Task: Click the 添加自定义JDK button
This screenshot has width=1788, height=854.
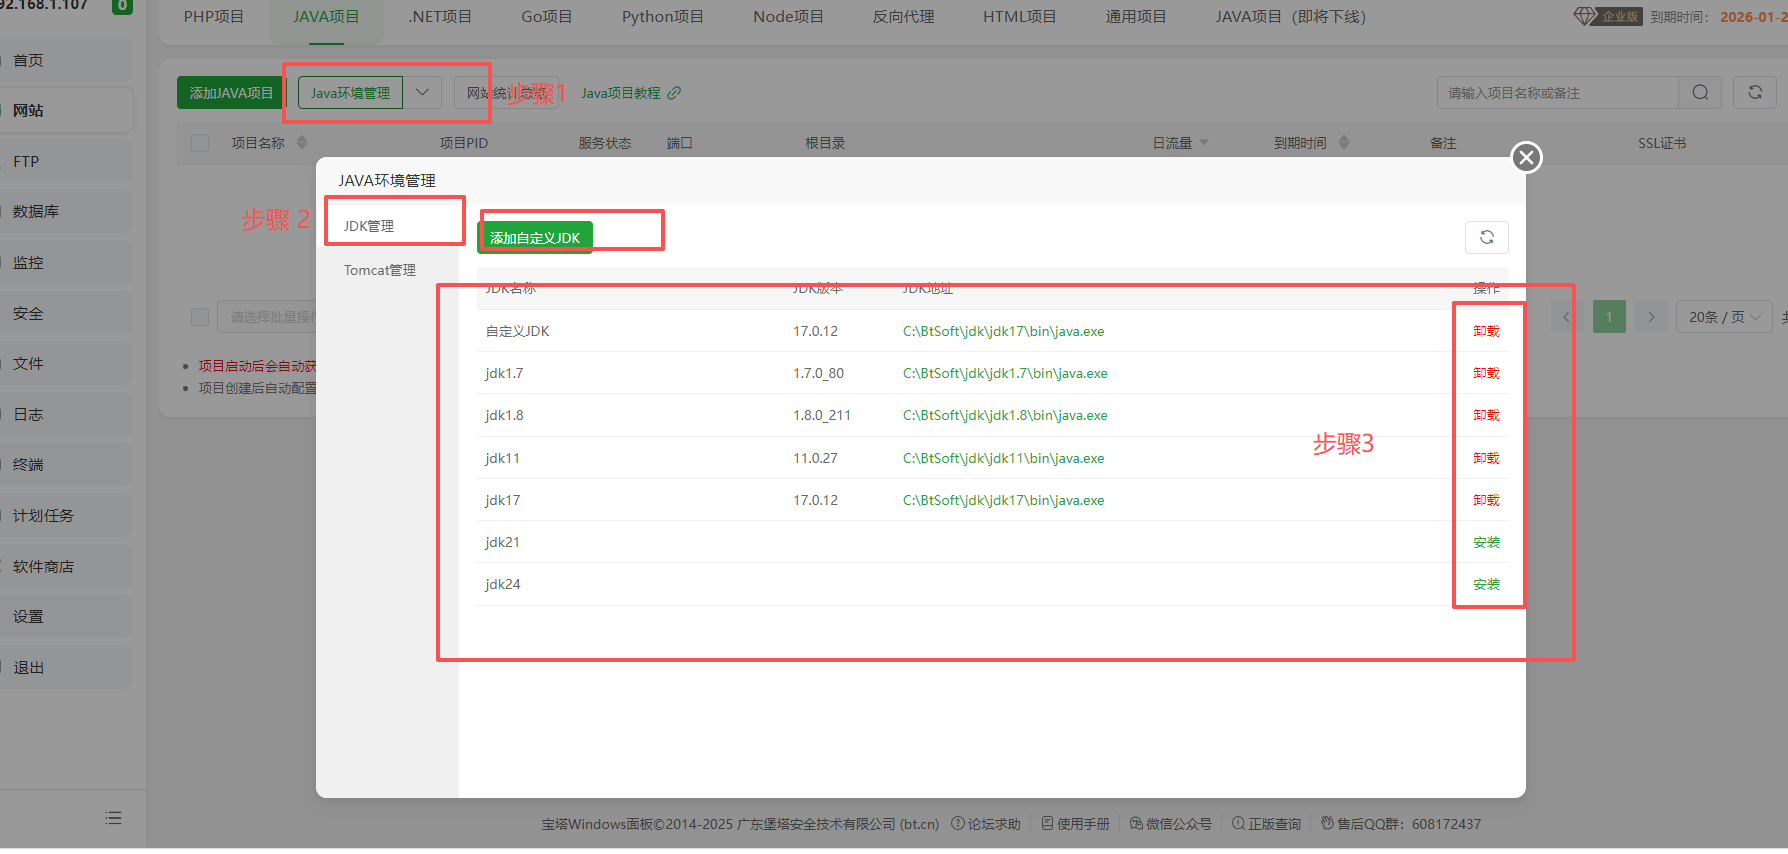Action: [535, 238]
